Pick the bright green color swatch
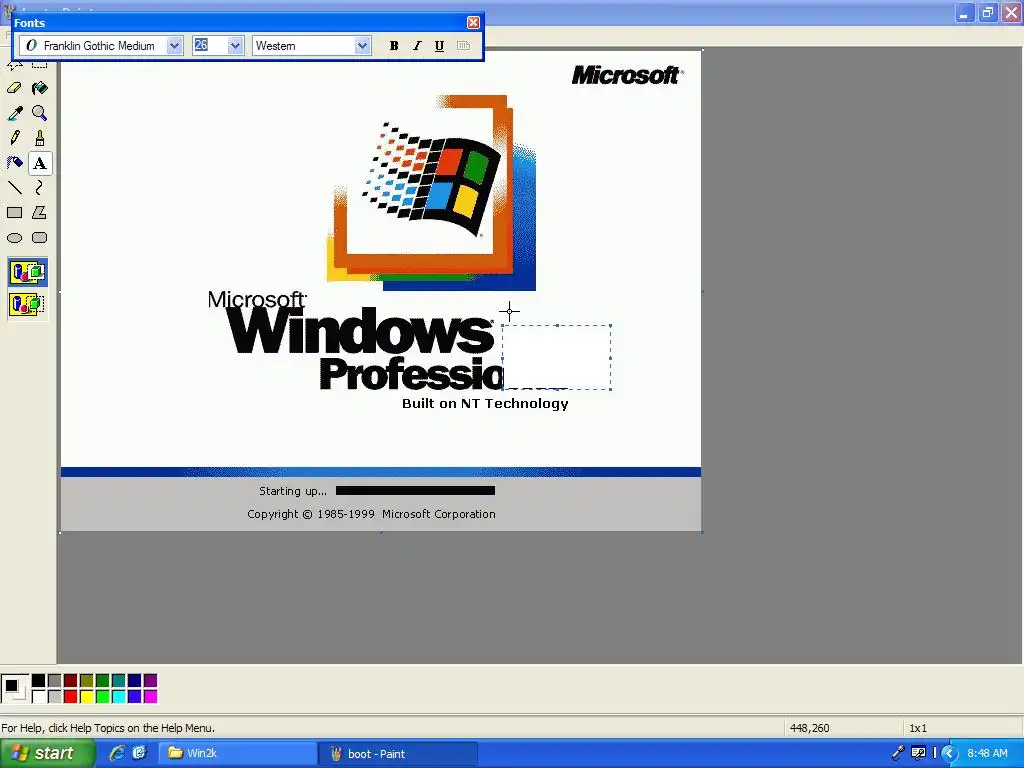 pyautogui.click(x=103, y=697)
